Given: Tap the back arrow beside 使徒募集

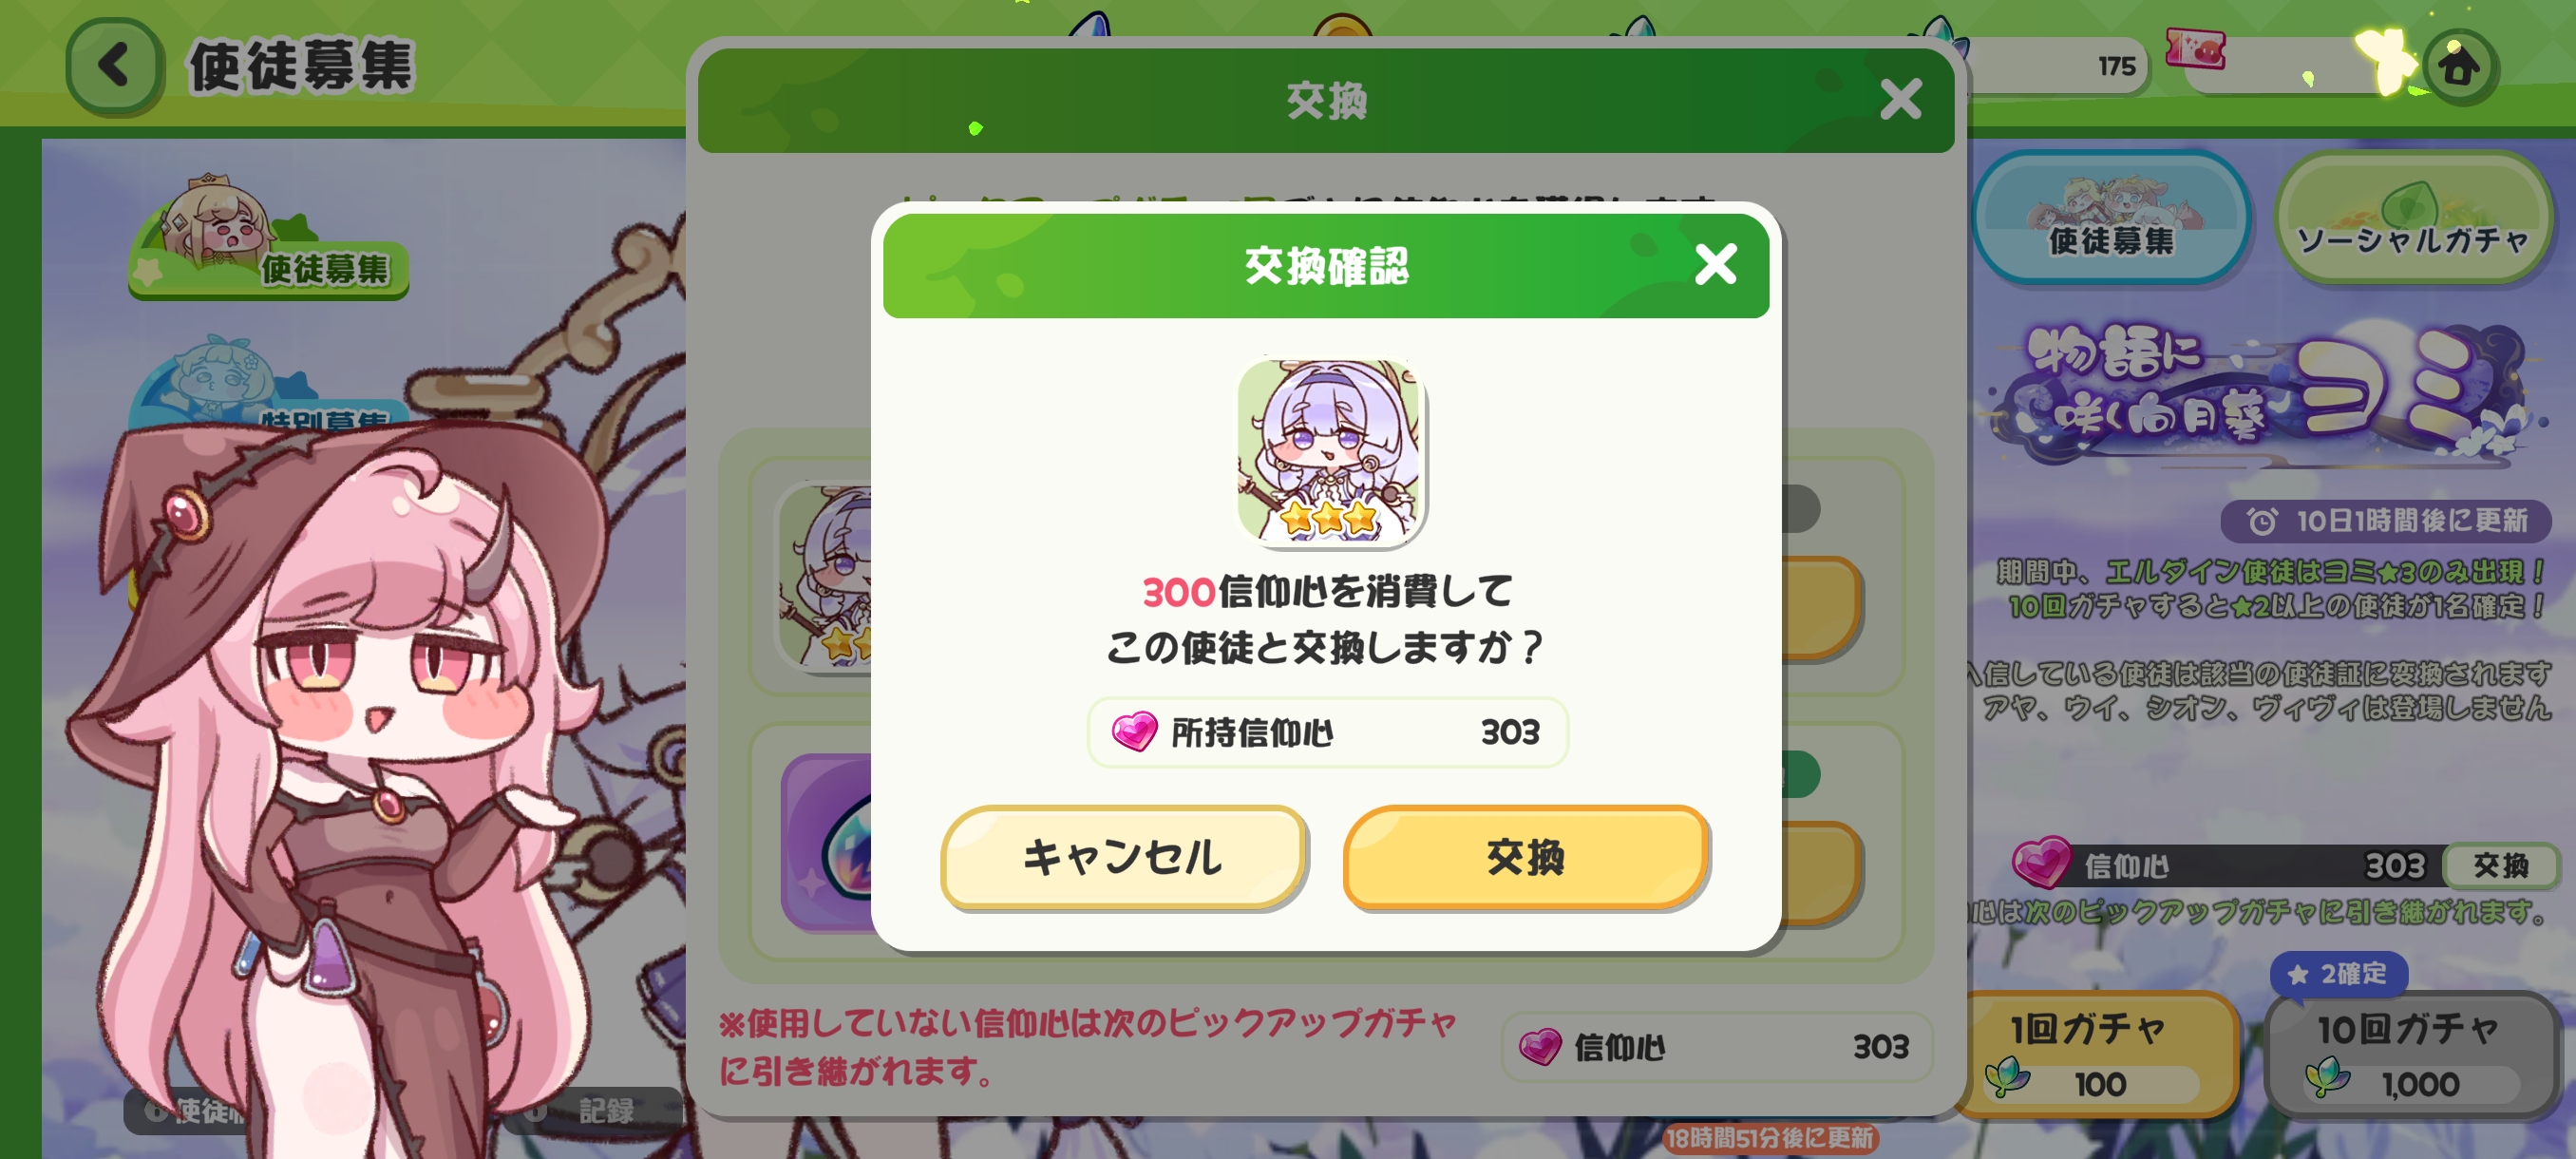Looking at the screenshot, I should (114, 66).
